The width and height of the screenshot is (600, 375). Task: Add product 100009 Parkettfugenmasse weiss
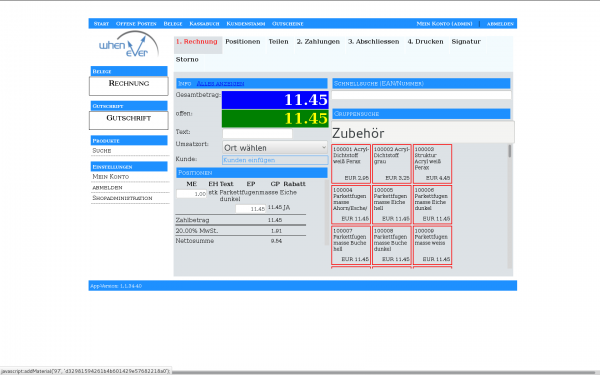(x=432, y=245)
